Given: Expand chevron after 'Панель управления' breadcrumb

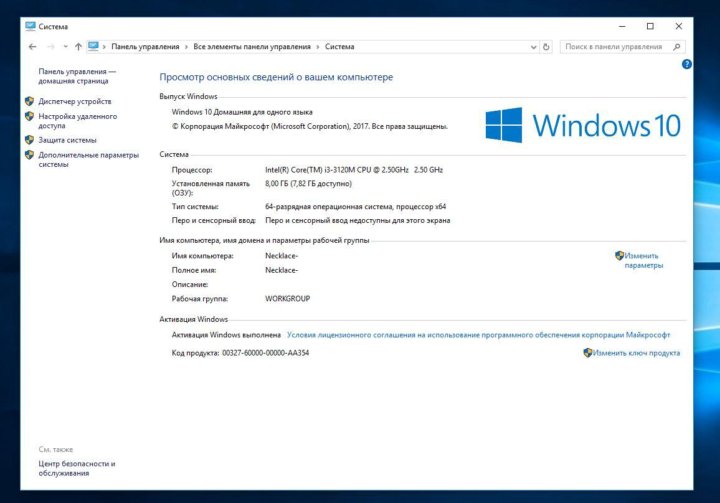Looking at the screenshot, I should point(186,47).
